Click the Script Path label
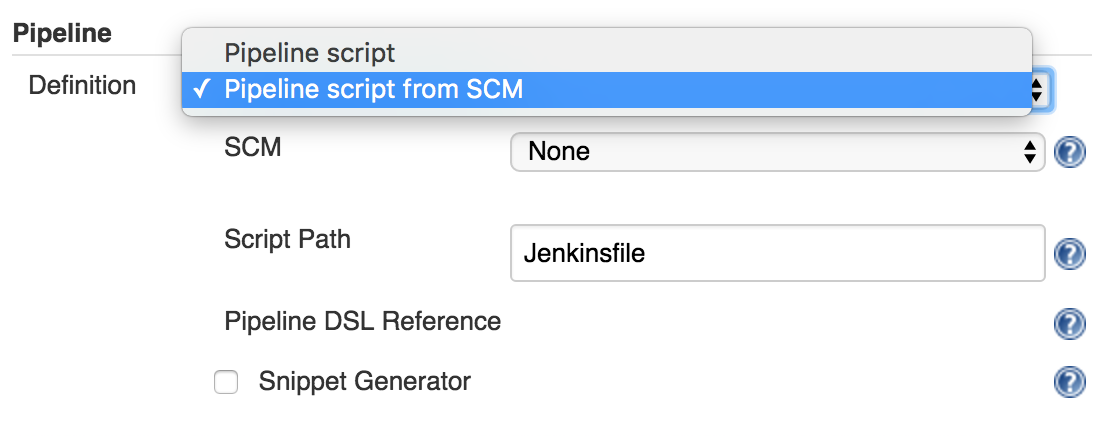The width and height of the screenshot is (1110, 436). [x=287, y=240]
